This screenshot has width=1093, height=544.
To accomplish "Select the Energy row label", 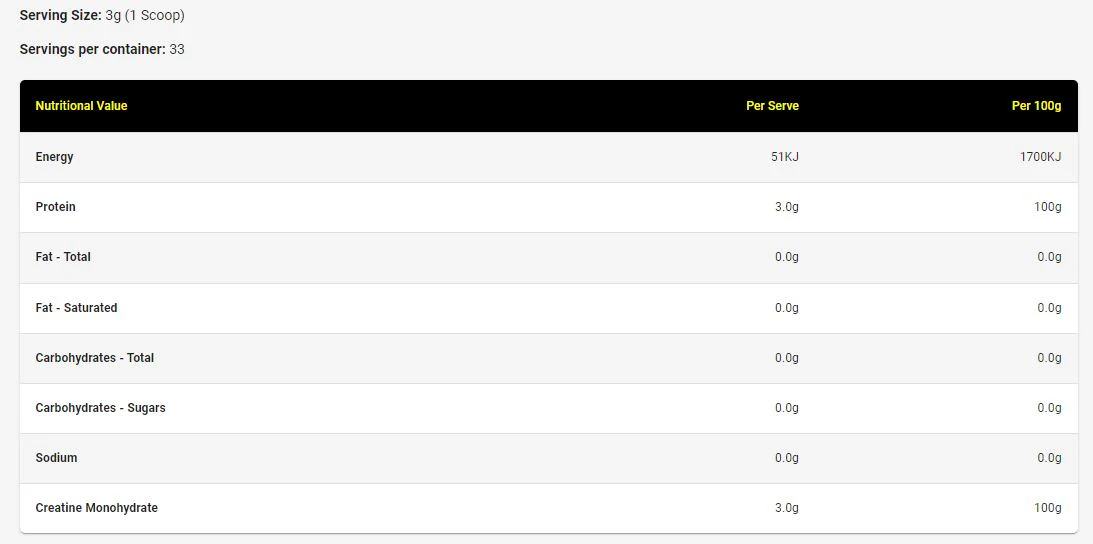I will pos(54,157).
